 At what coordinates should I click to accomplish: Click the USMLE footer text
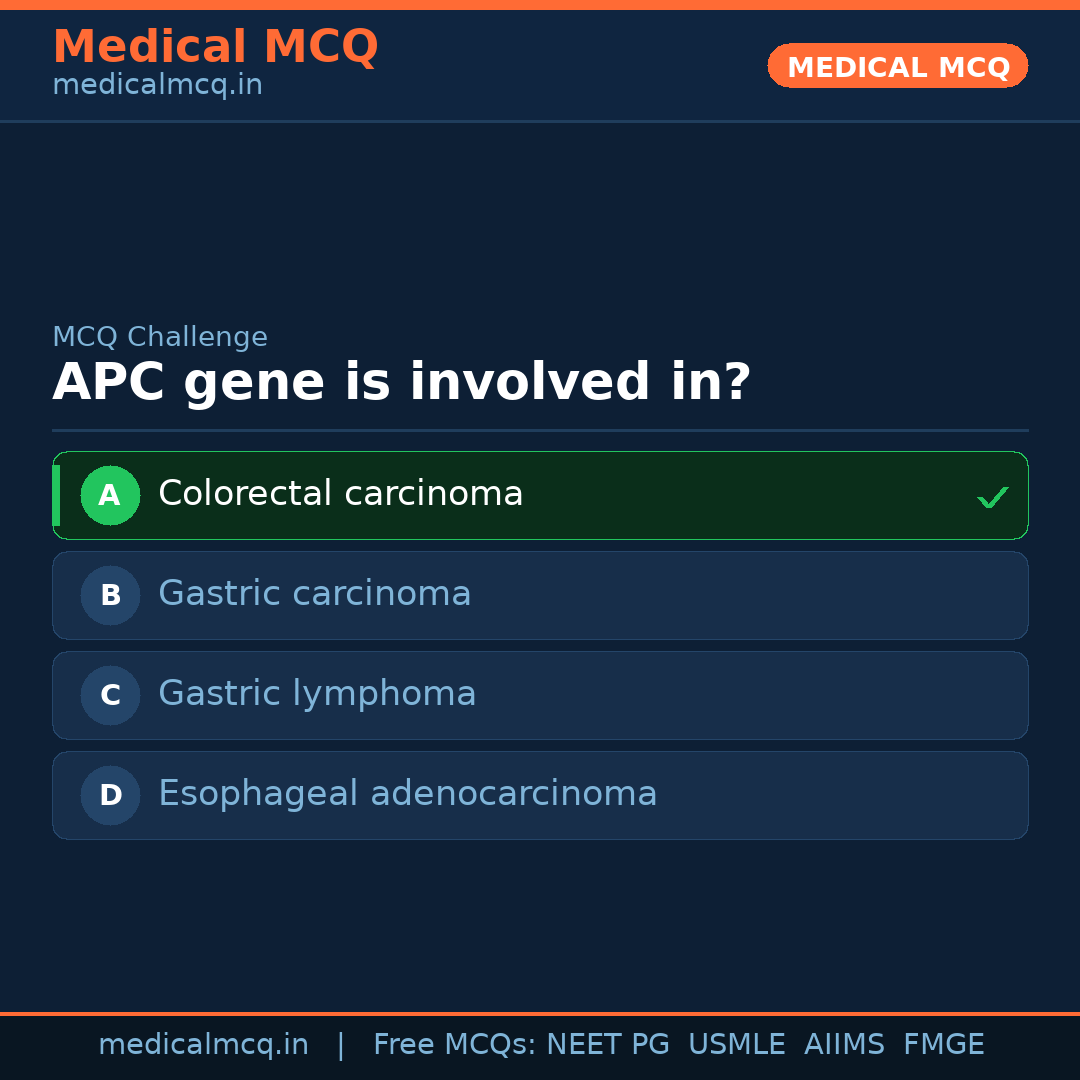pos(736,1045)
